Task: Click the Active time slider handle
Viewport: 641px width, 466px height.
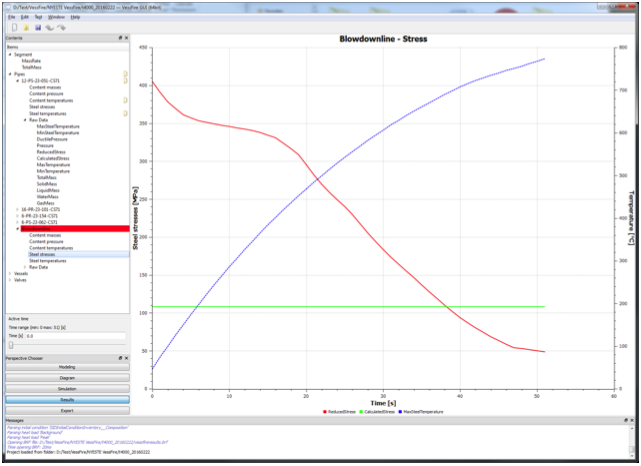Action: [11, 345]
